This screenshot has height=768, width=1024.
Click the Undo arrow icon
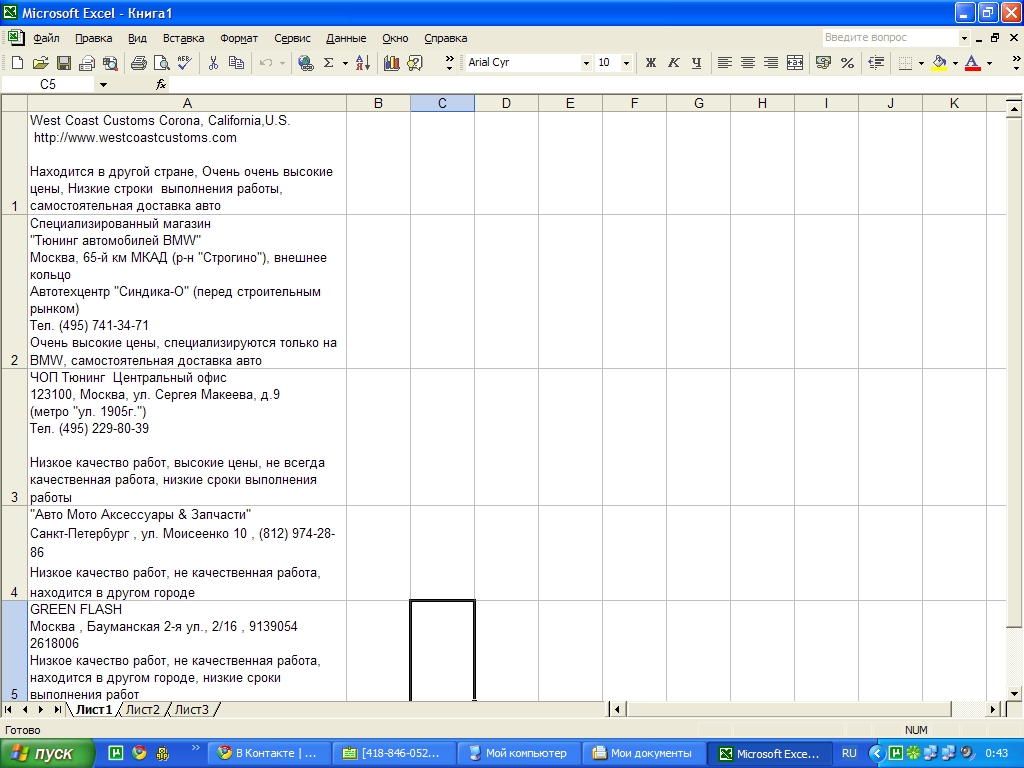point(265,63)
